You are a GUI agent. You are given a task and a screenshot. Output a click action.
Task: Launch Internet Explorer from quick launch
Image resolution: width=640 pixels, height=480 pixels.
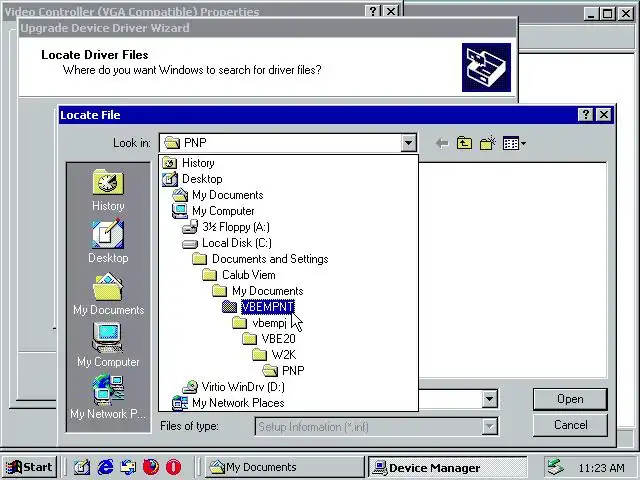tap(105, 467)
